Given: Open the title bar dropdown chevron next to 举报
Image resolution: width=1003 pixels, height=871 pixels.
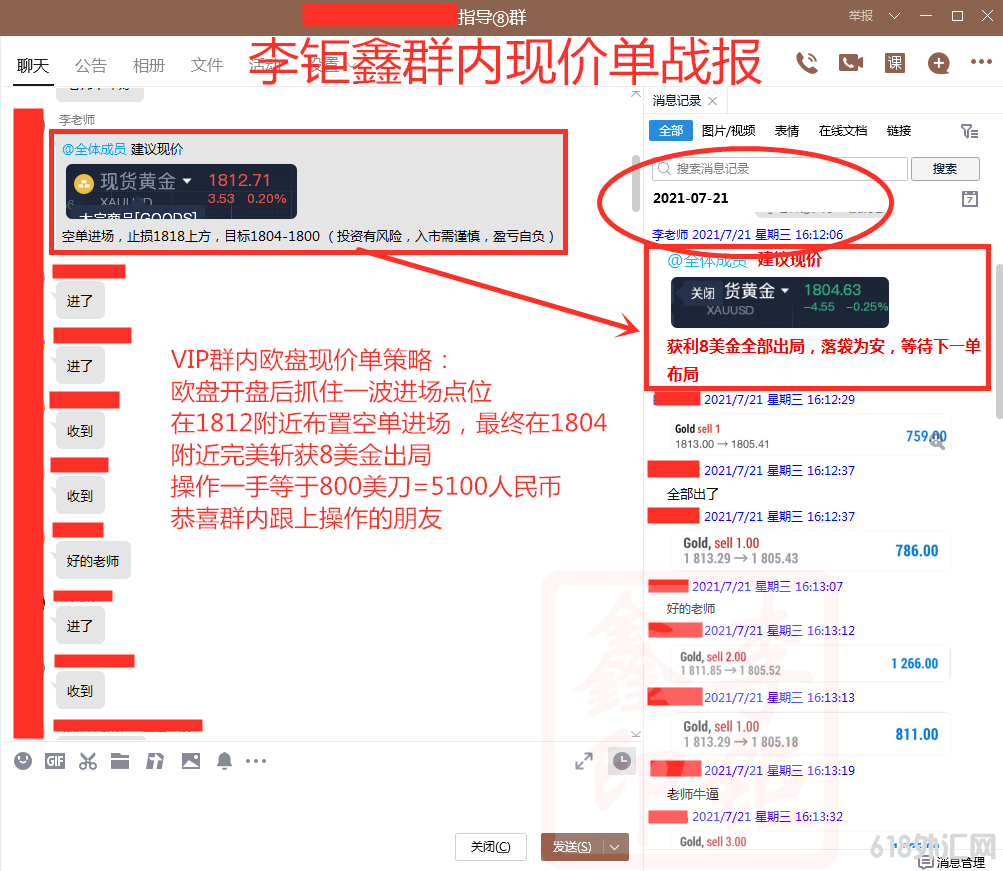Looking at the screenshot, I should [894, 16].
